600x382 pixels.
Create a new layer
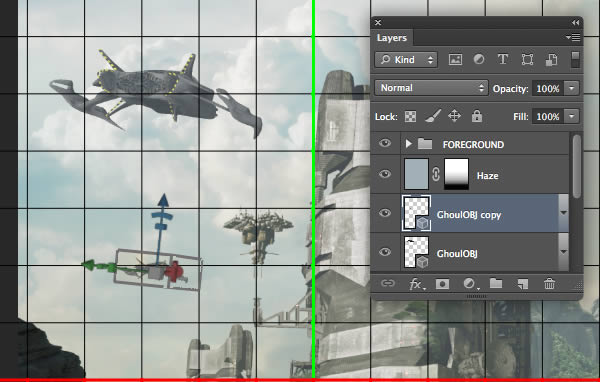523,284
